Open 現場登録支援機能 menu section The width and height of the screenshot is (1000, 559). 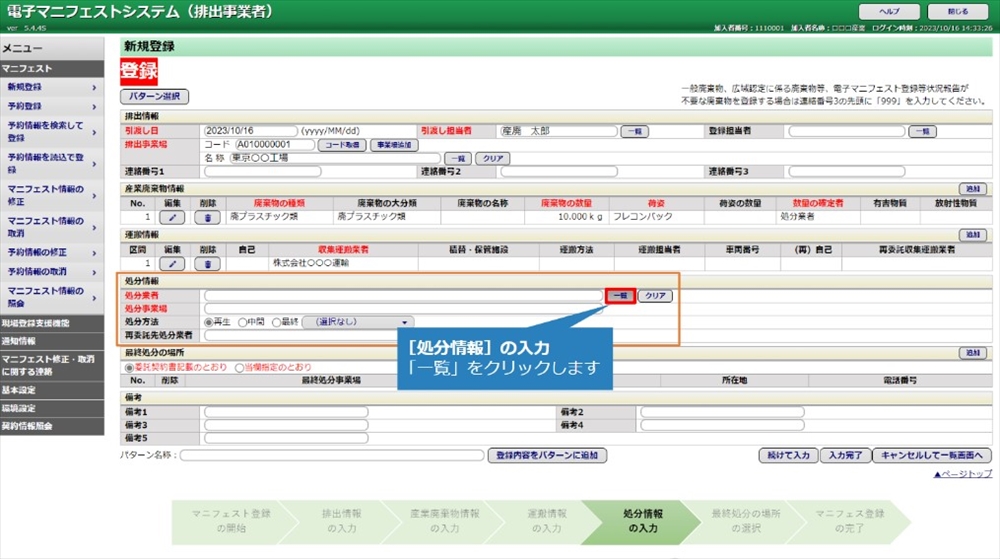(52, 323)
